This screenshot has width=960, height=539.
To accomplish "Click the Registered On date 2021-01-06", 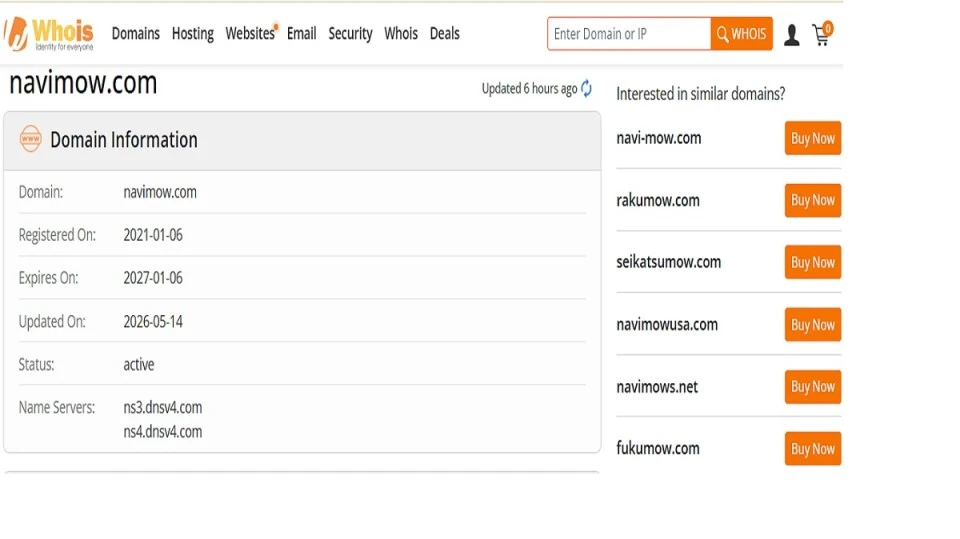I will [x=153, y=235].
